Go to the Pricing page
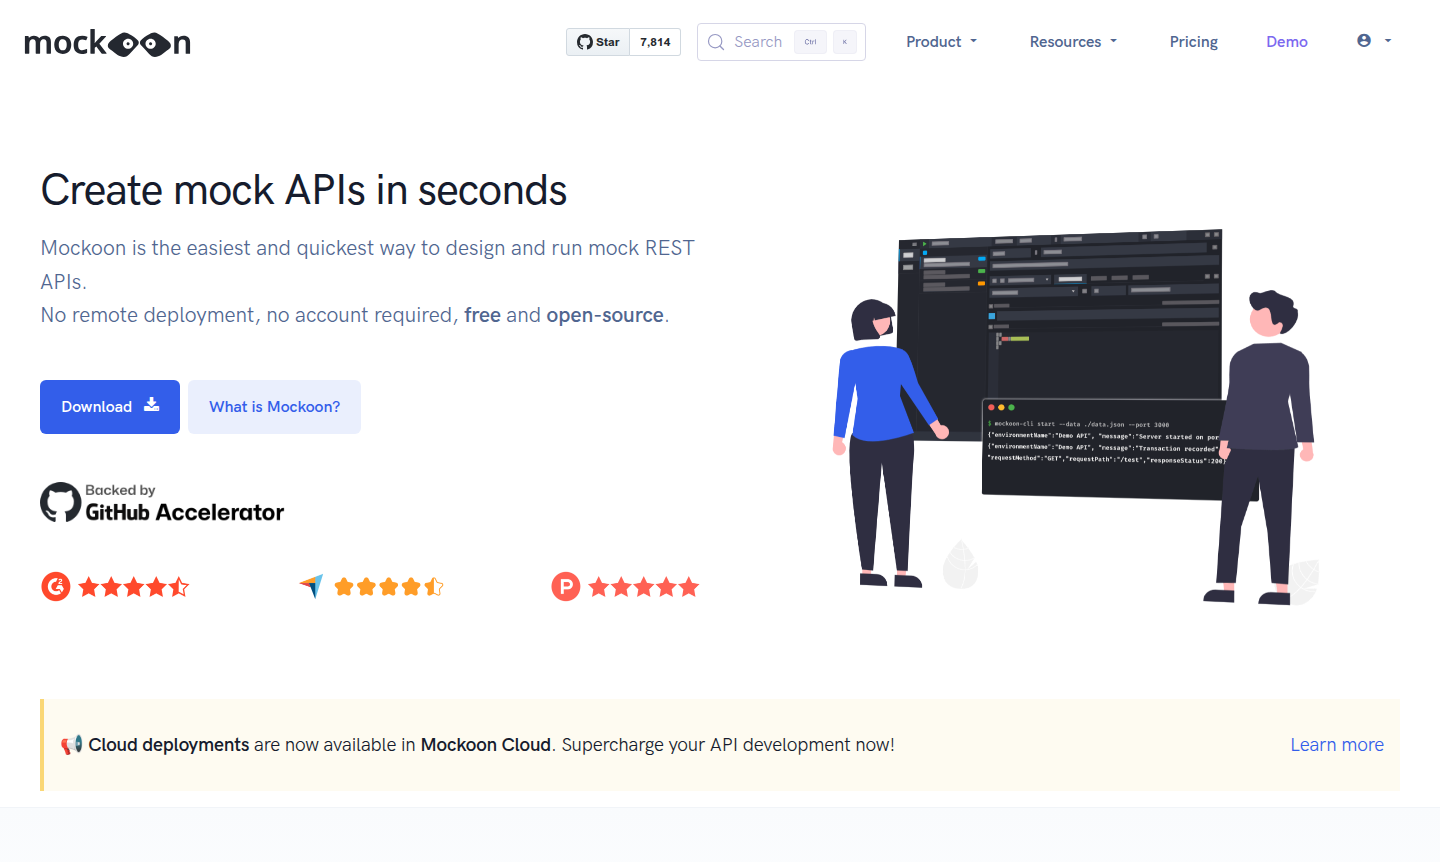The width and height of the screenshot is (1440, 862). [1193, 42]
